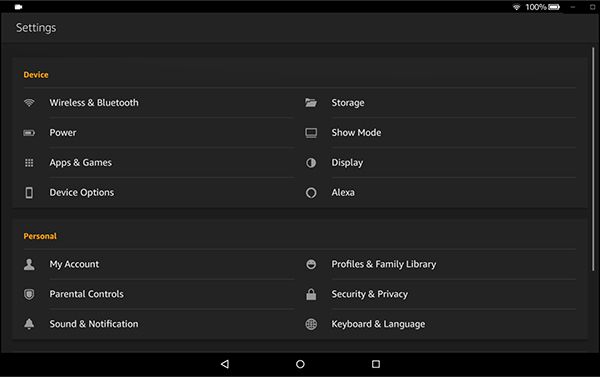Tap the tablet icon for Device Options

point(29,193)
